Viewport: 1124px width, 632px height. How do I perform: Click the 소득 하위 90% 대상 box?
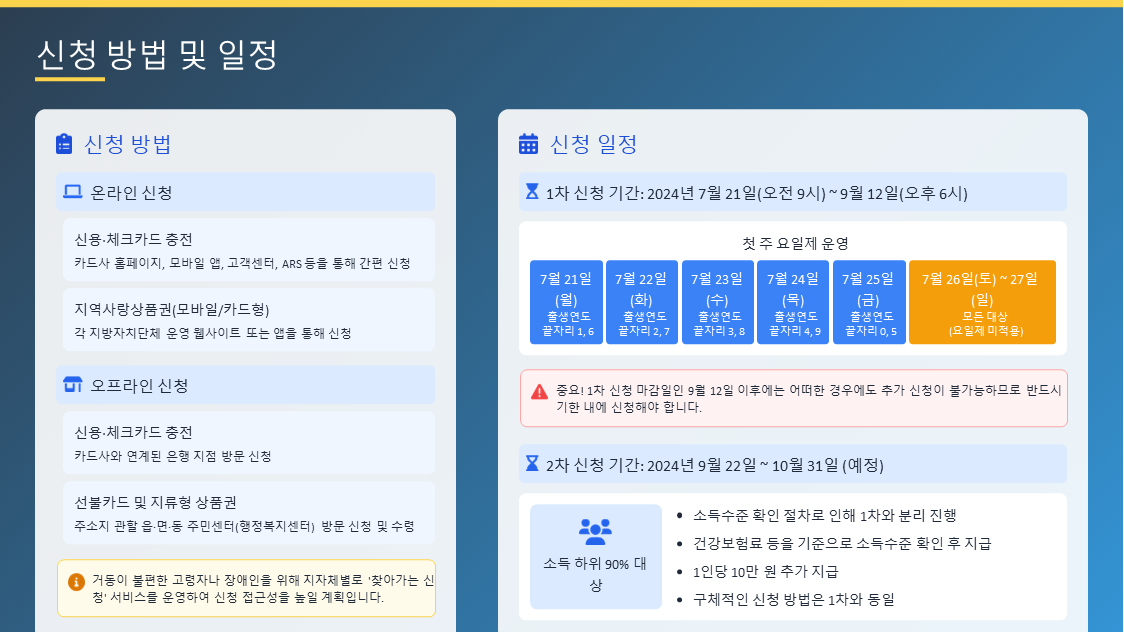coord(596,557)
